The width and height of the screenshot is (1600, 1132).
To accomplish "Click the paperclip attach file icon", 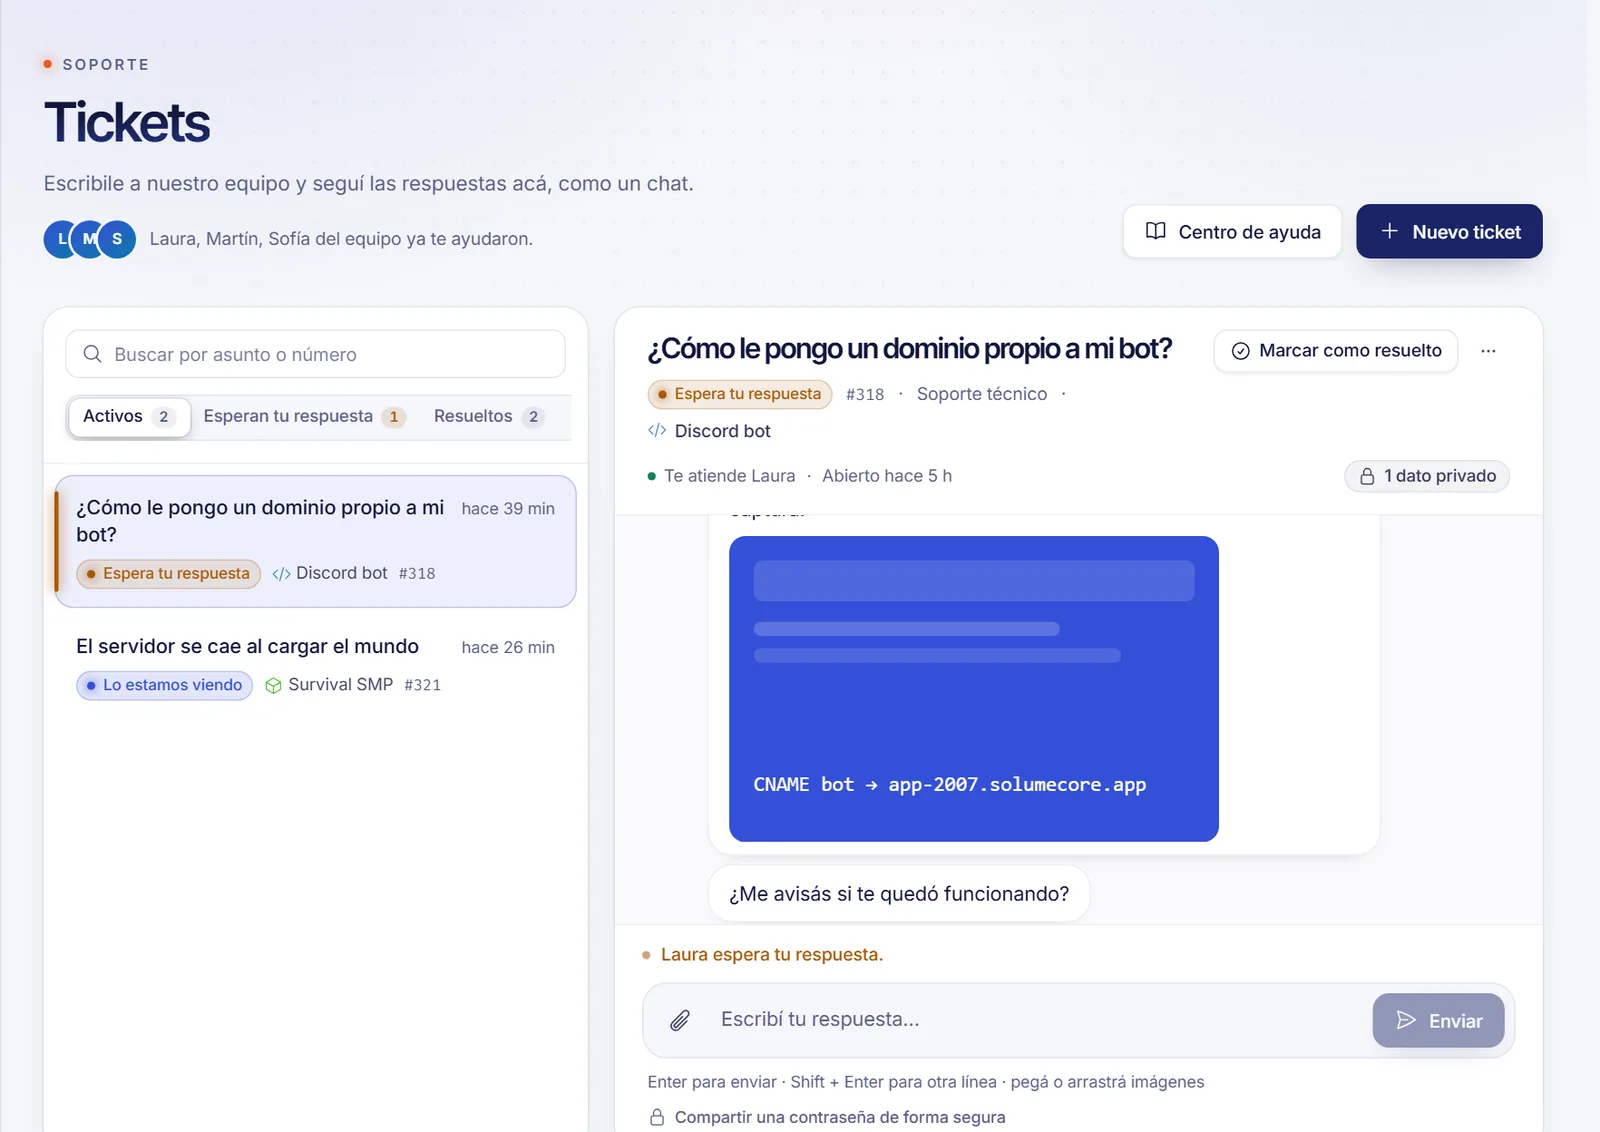I will pos(680,1020).
